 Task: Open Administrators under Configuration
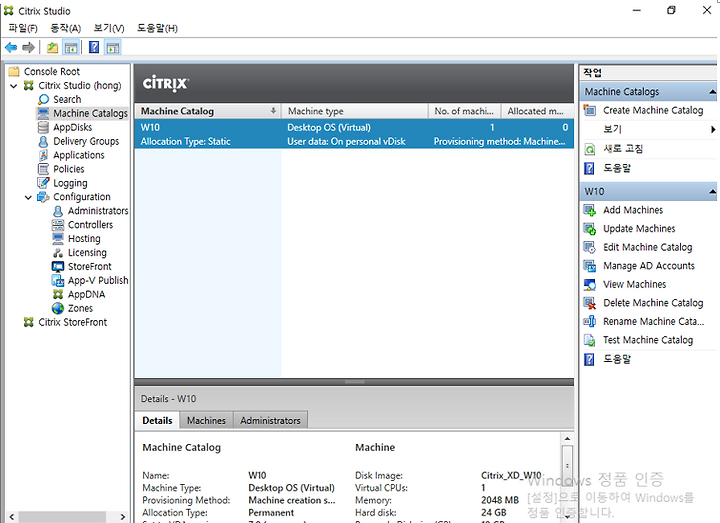coord(98,211)
